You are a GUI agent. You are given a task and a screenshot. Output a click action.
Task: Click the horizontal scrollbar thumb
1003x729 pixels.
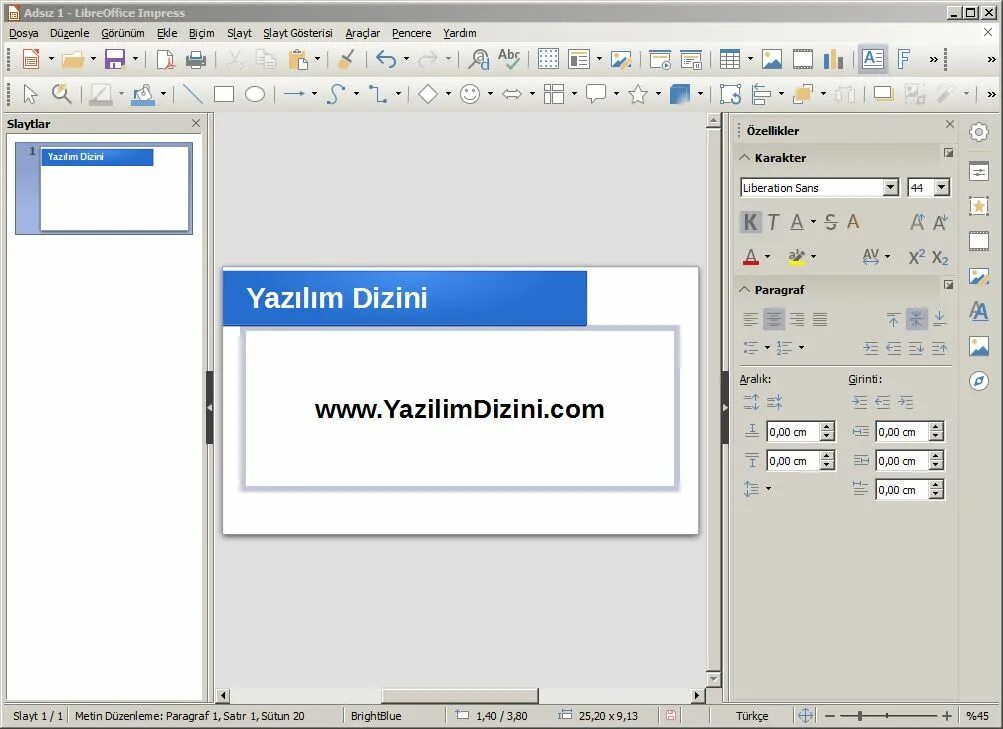460,695
